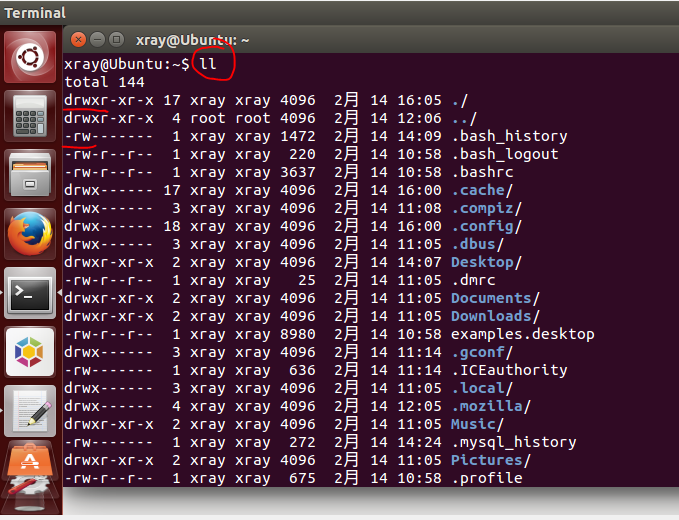
Task: Select the .mysql_history filename
Action: [514, 442]
